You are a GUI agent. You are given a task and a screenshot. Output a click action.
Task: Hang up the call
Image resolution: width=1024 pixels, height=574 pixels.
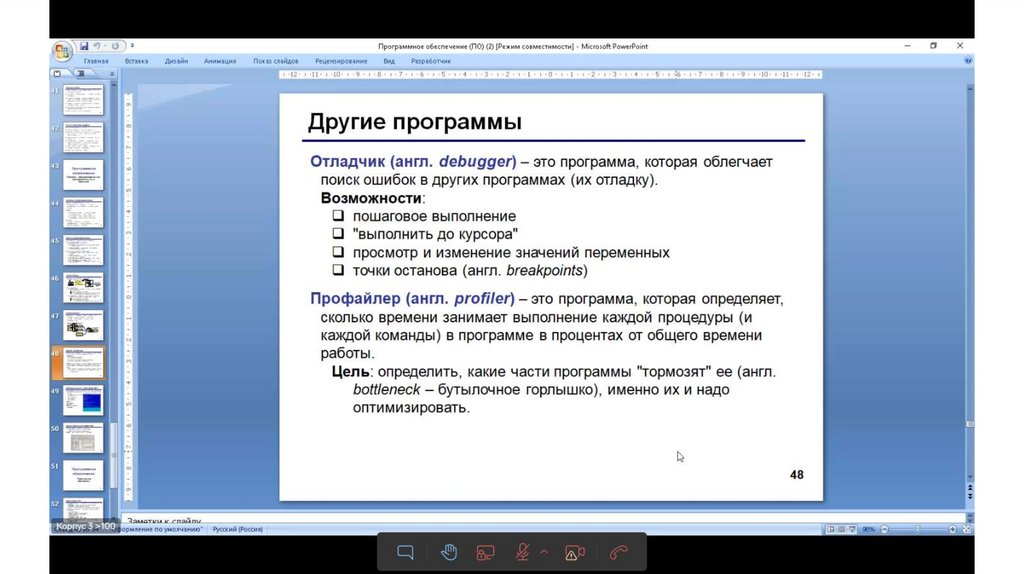[x=618, y=553]
